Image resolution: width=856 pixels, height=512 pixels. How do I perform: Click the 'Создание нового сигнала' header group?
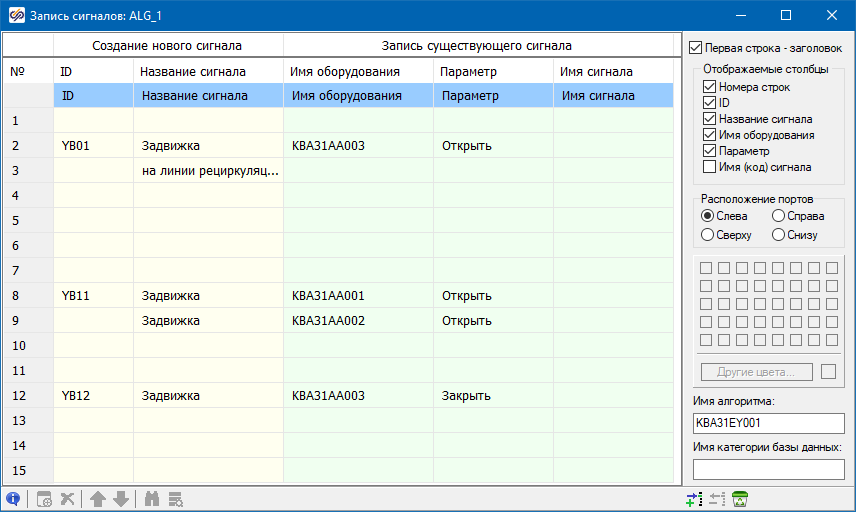click(167, 46)
